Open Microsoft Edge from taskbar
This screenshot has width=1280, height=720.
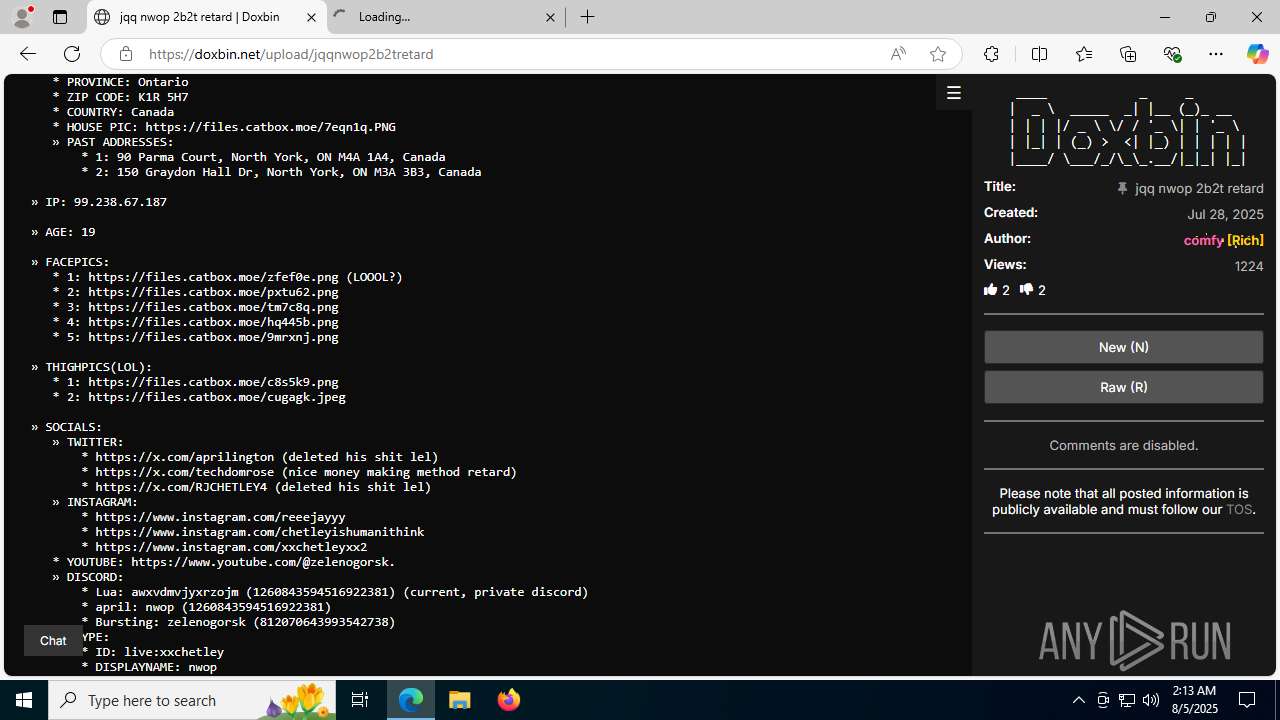(x=411, y=700)
